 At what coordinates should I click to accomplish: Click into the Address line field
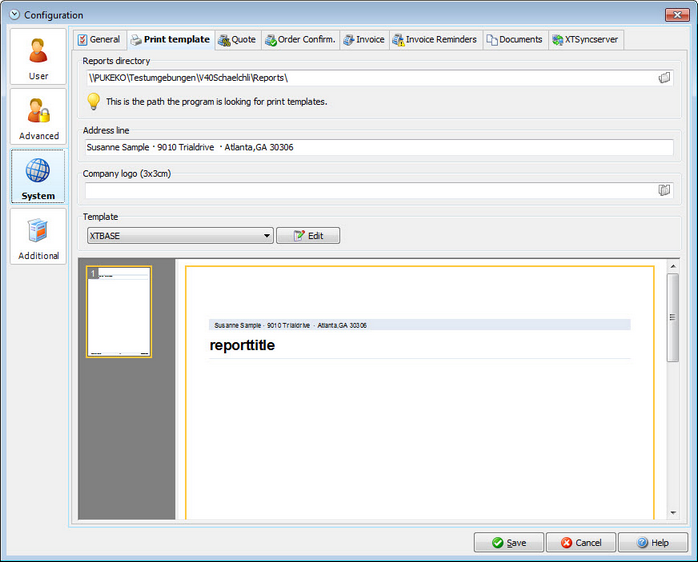tap(379, 147)
